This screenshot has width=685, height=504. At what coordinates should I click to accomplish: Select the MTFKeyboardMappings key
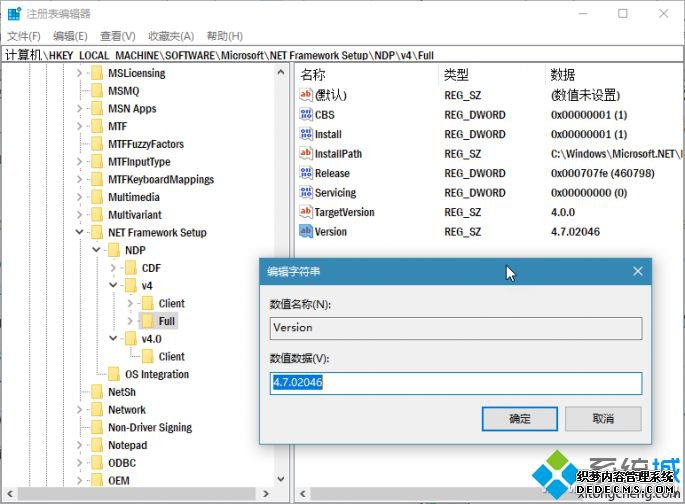[161, 180]
